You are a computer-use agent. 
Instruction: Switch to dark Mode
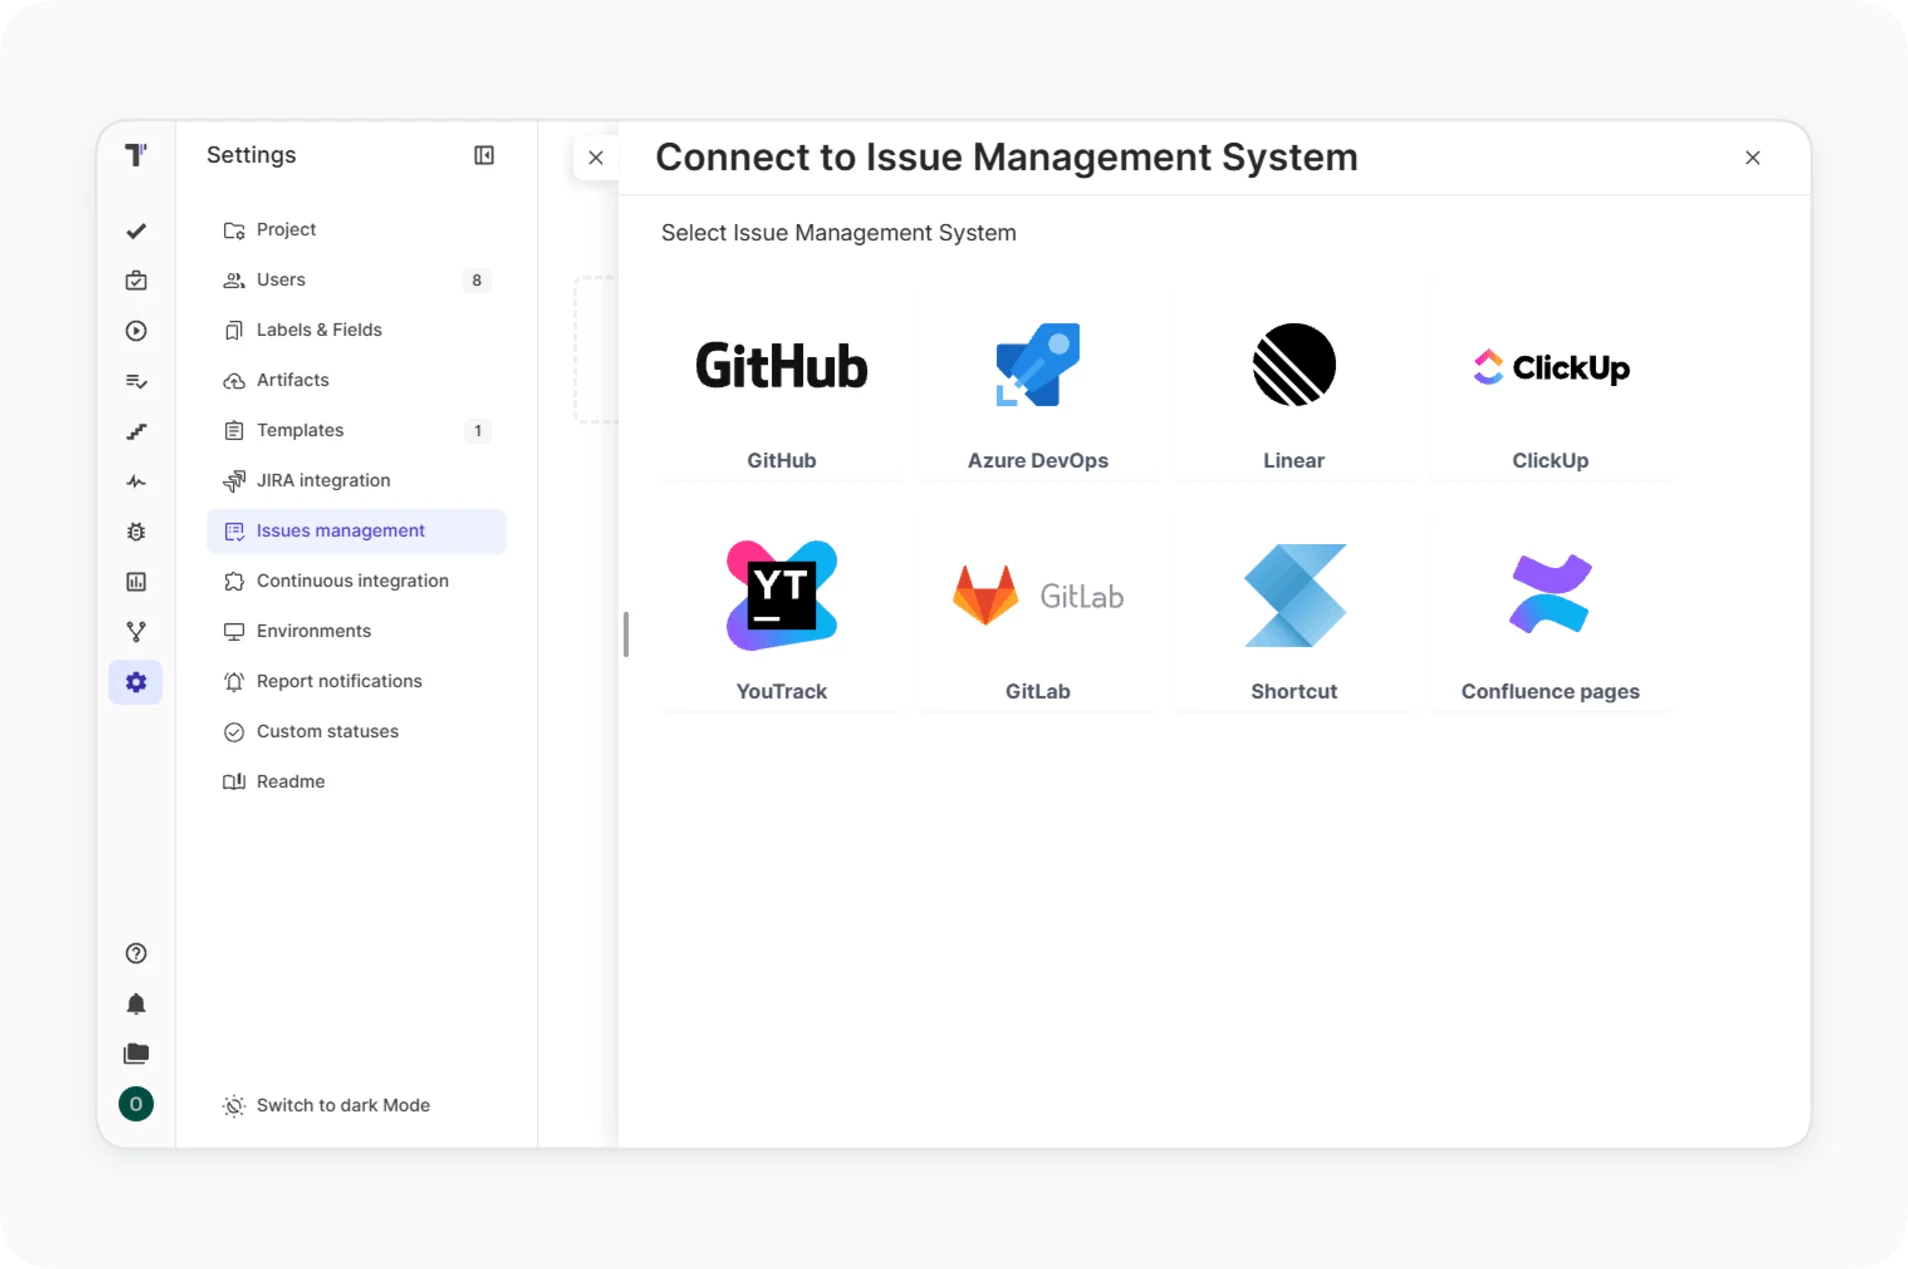click(327, 1105)
